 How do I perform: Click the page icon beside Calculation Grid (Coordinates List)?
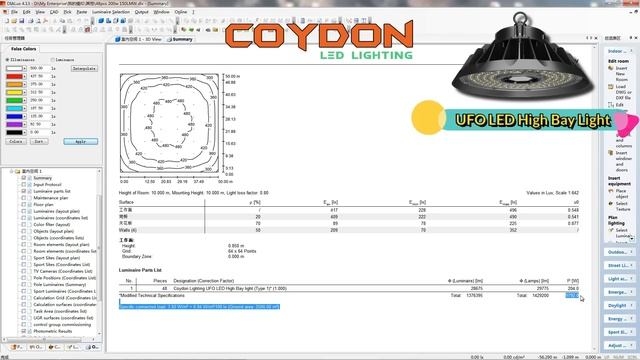point(29,298)
